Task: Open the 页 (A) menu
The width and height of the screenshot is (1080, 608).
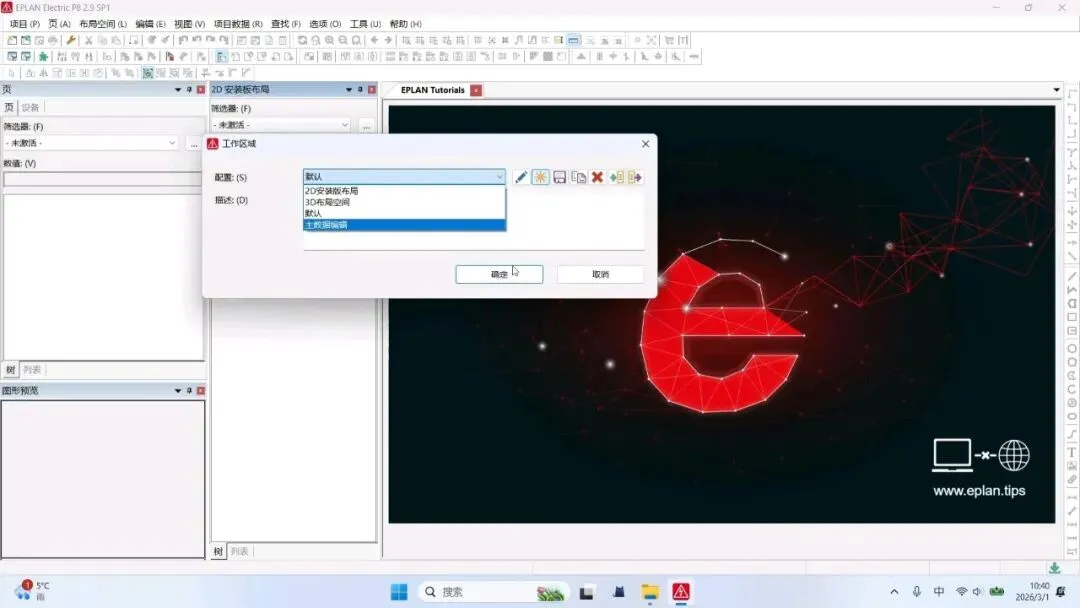Action: coord(59,24)
